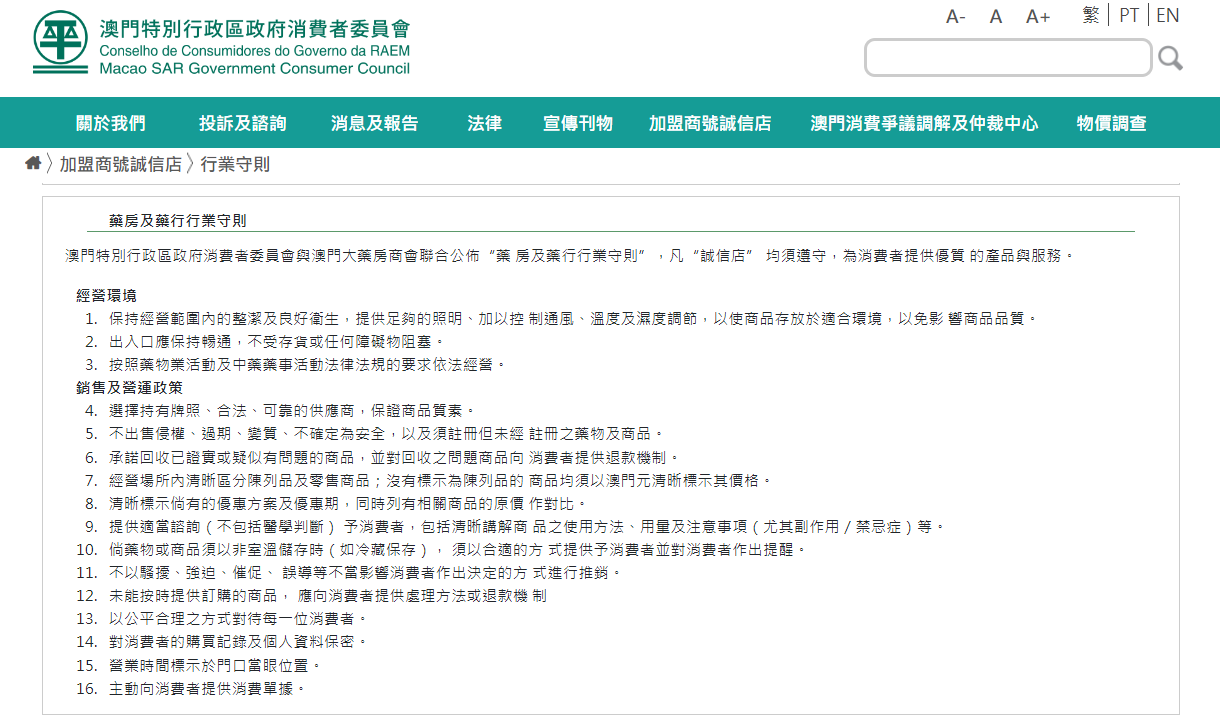The width and height of the screenshot is (1220, 721).
Task: Switch language to Traditional Chinese 繁
Action: pos(1091,15)
